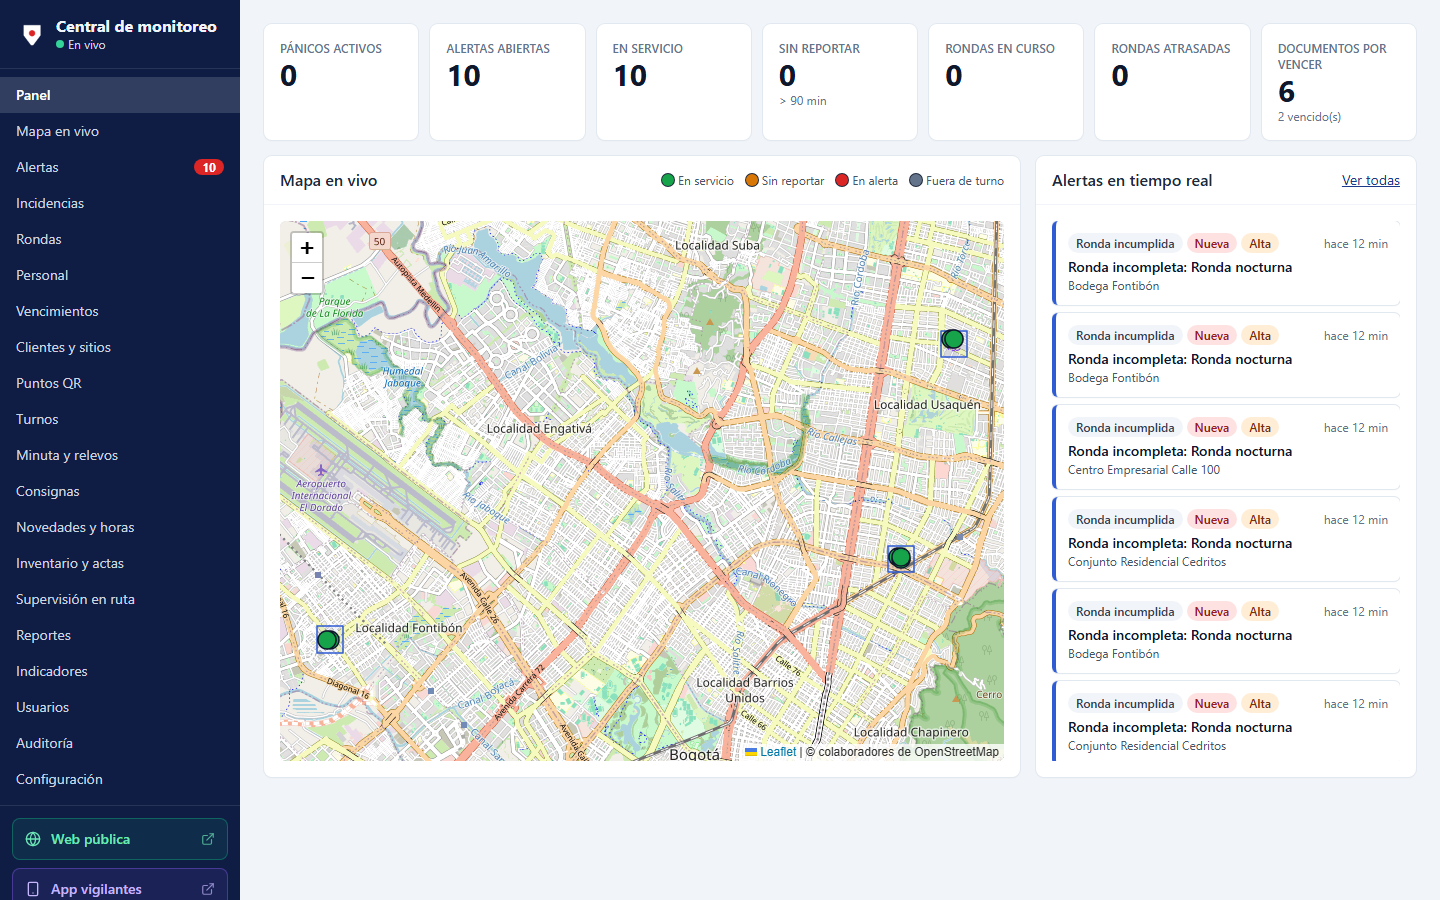Select Reportes in the sidebar
Viewport: 1440px width, 900px height.
coord(120,635)
